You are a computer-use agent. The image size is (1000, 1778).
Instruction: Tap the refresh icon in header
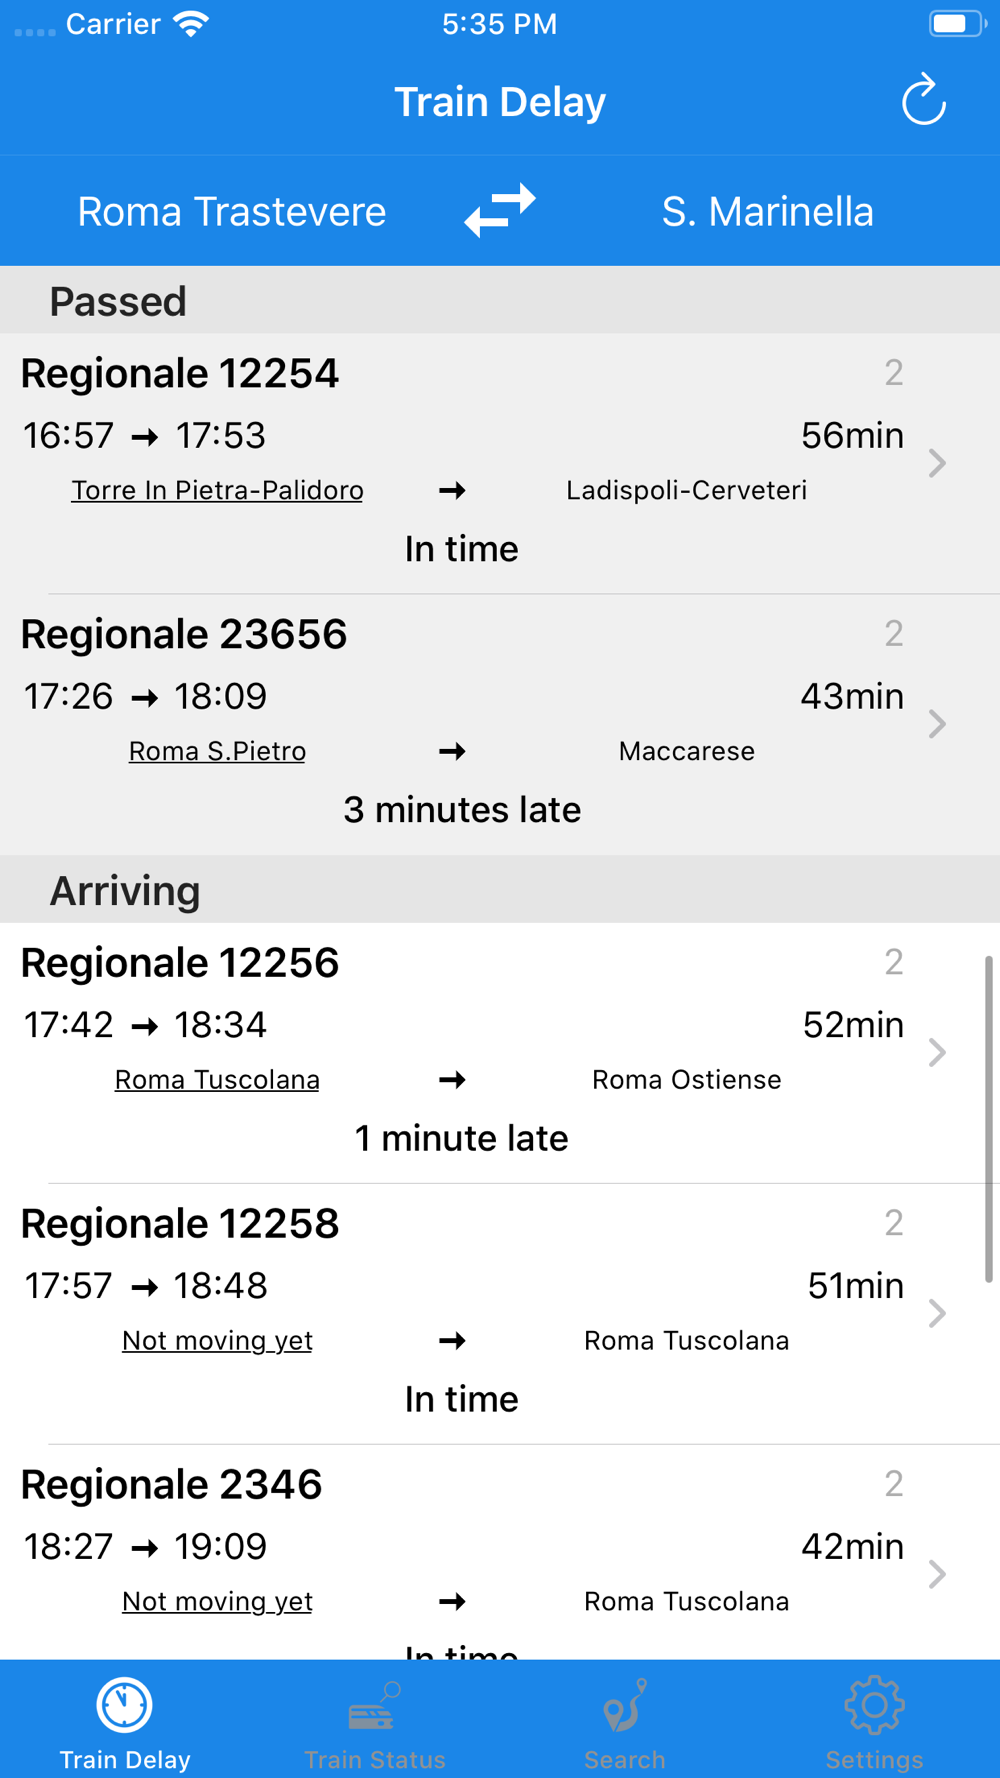coord(923,100)
